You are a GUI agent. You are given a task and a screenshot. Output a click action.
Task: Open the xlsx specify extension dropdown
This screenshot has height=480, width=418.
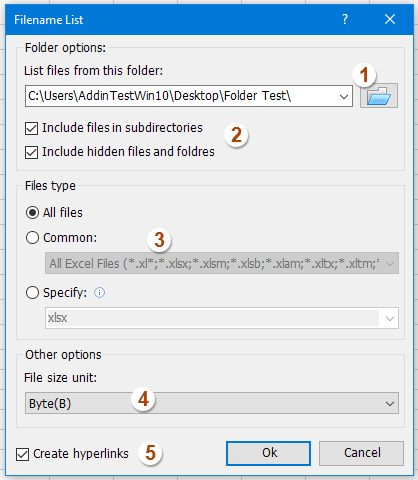[x=390, y=318]
